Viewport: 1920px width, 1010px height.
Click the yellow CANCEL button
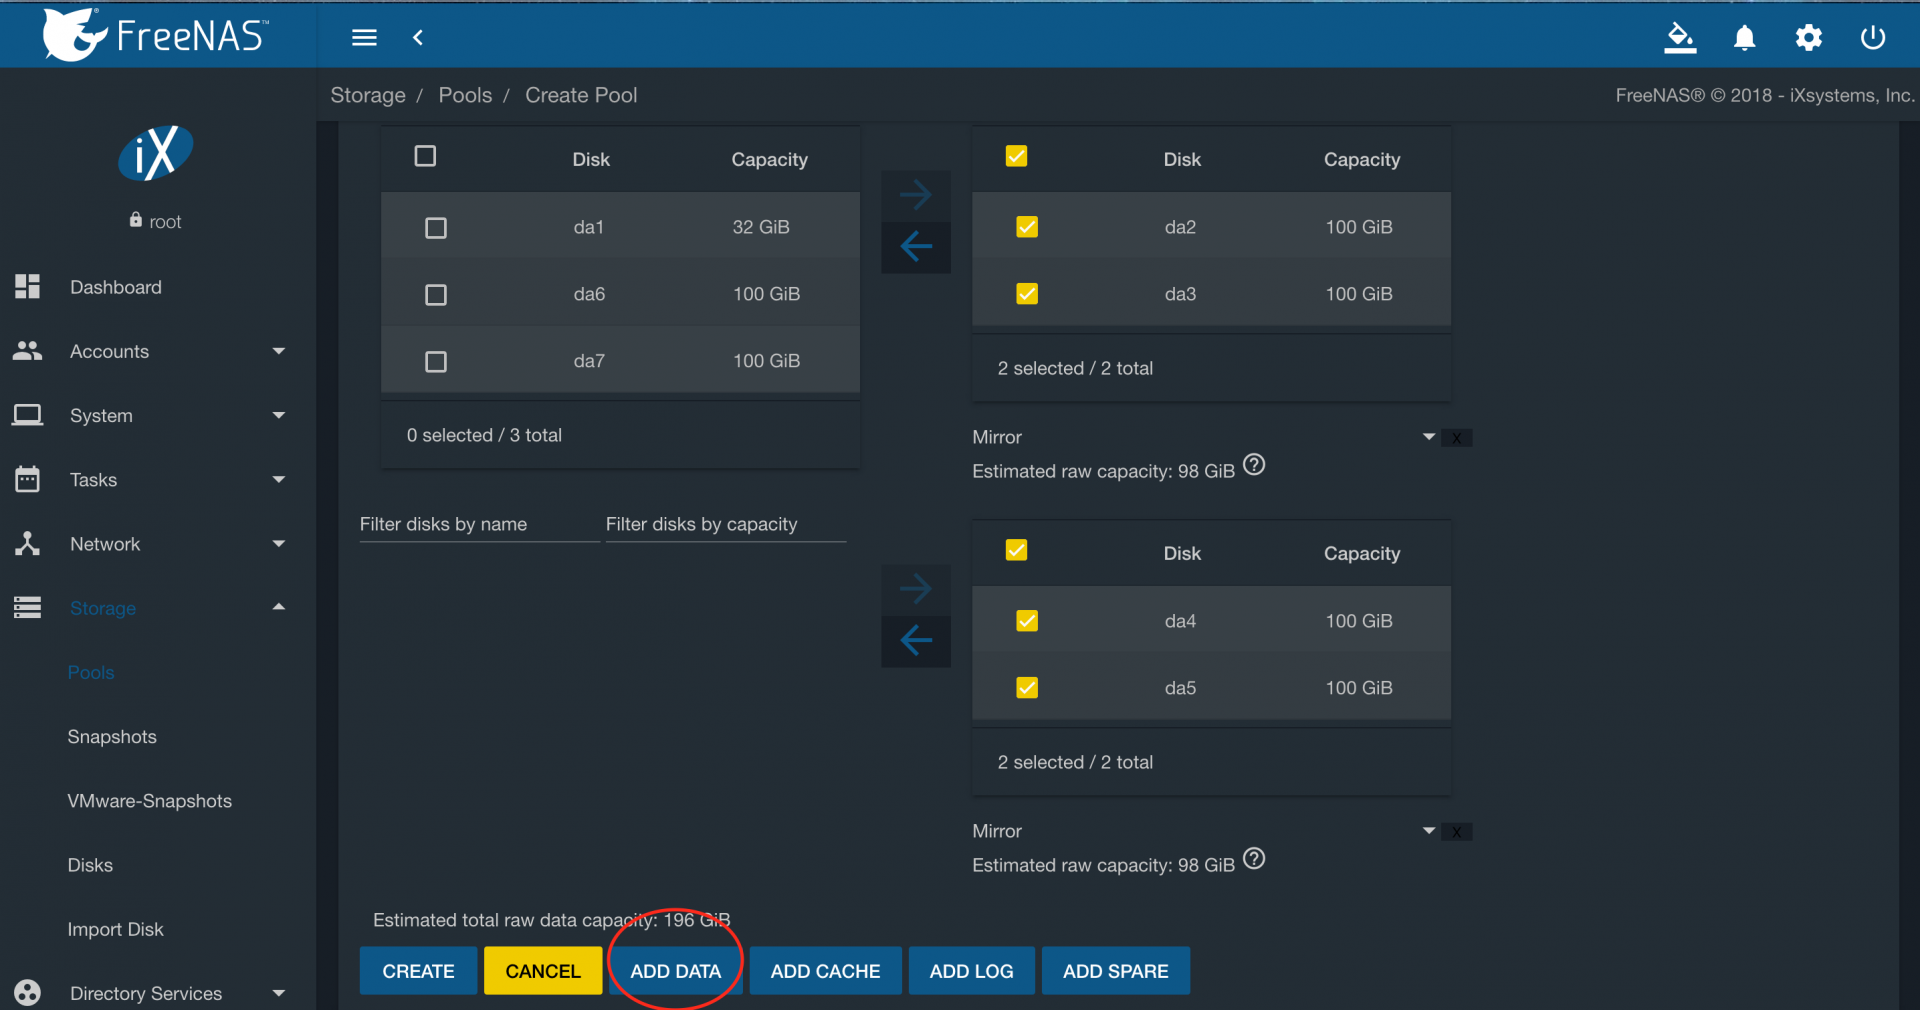coord(543,971)
